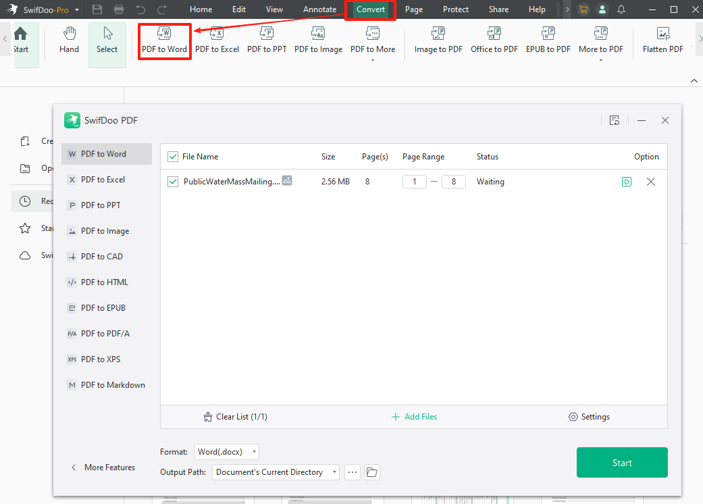Click Add Files link
The height and width of the screenshot is (504, 703).
pos(414,417)
